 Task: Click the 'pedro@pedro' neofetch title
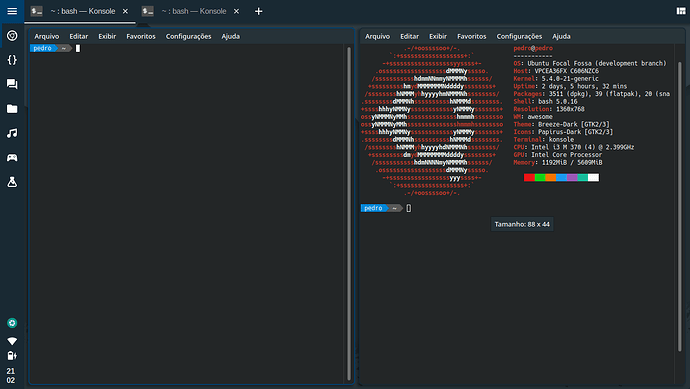pyautogui.click(x=533, y=48)
